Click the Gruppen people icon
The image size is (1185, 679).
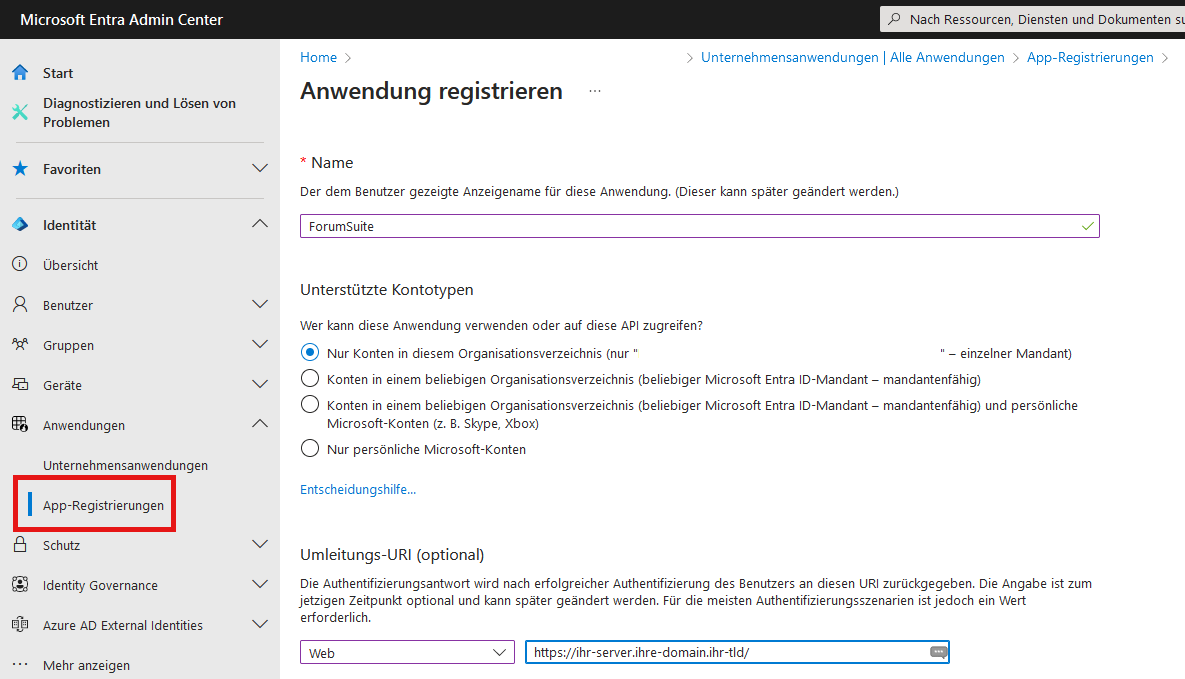[x=20, y=345]
